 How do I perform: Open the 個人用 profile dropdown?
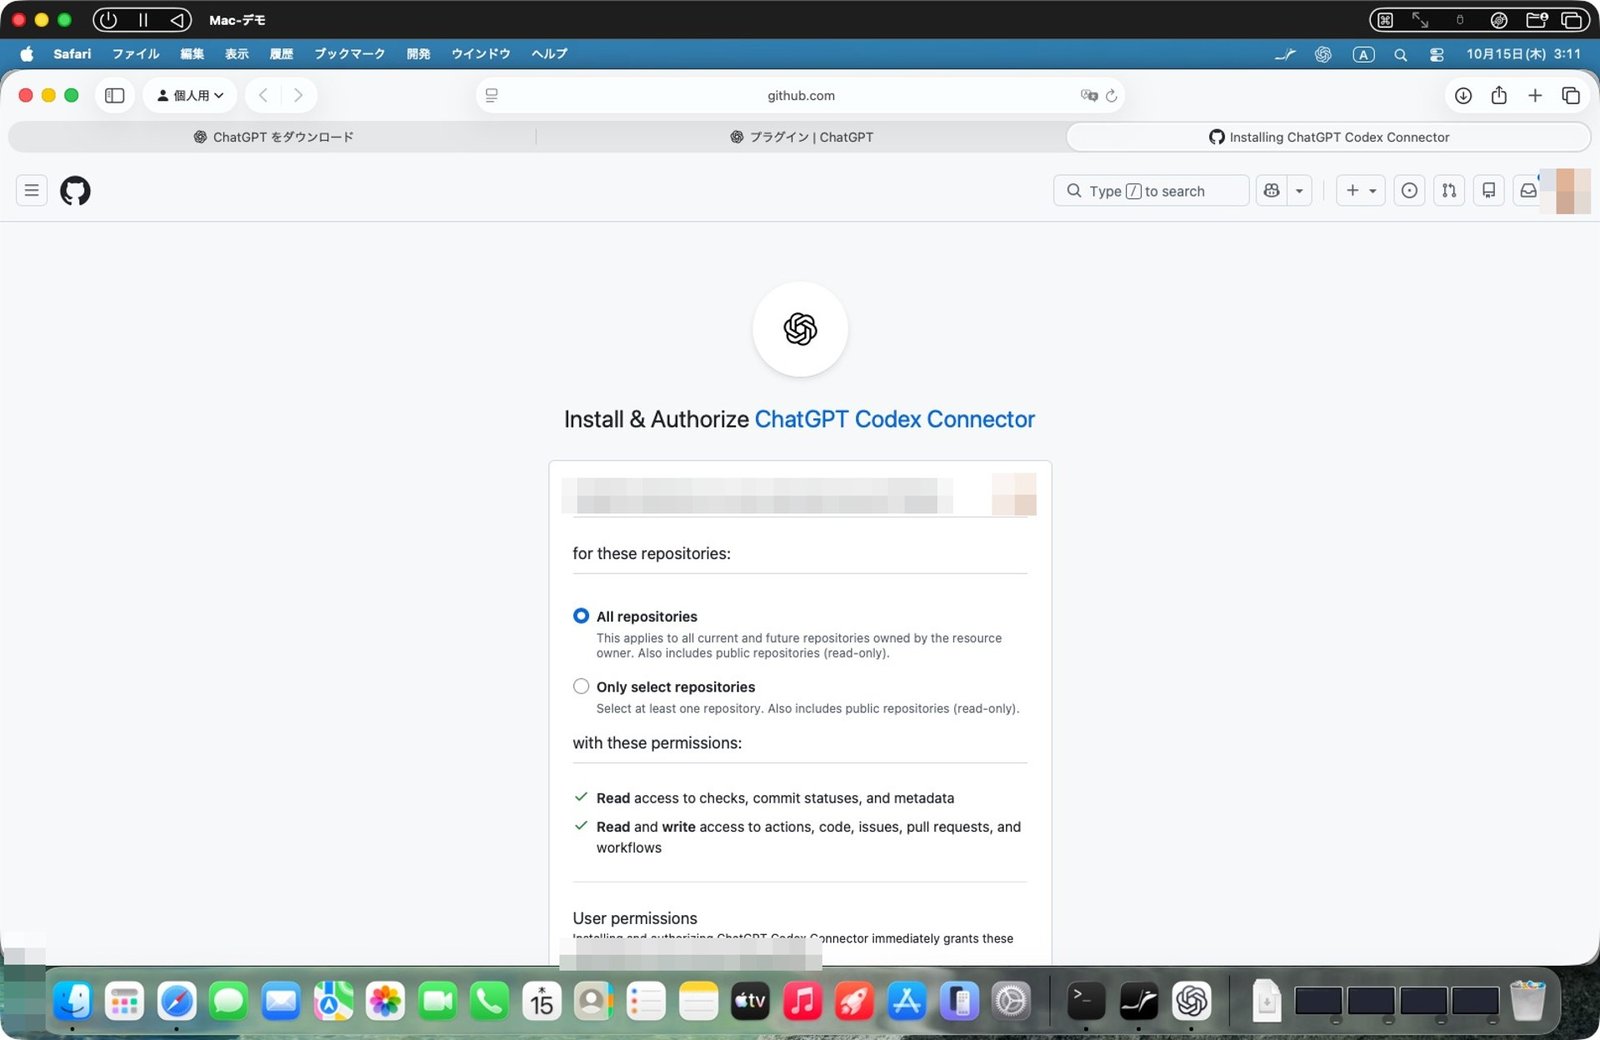click(x=190, y=95)
